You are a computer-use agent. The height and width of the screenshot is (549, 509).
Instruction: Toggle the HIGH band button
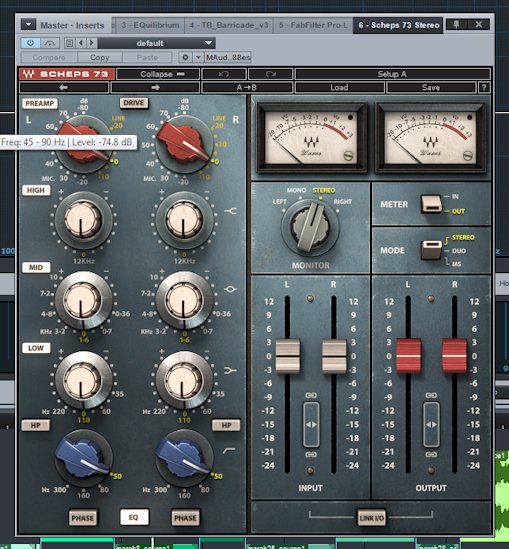36,190
